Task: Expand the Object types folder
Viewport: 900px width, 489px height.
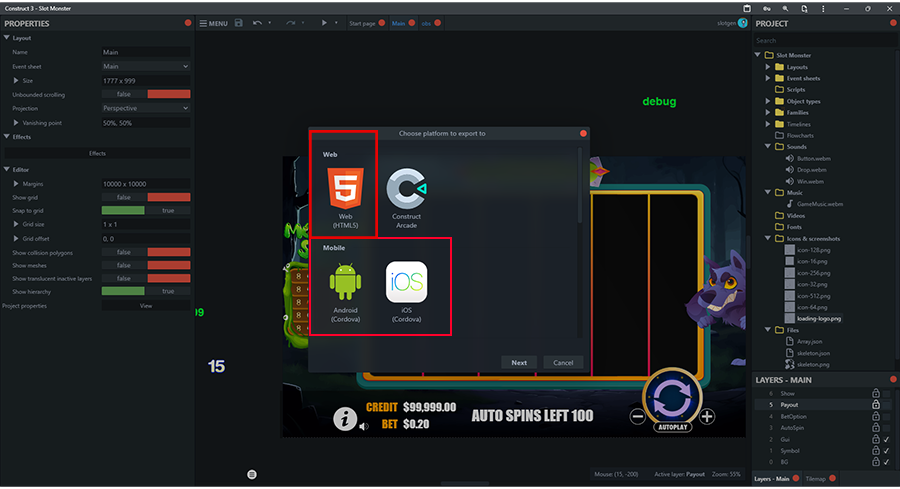Action: point(768,101)
